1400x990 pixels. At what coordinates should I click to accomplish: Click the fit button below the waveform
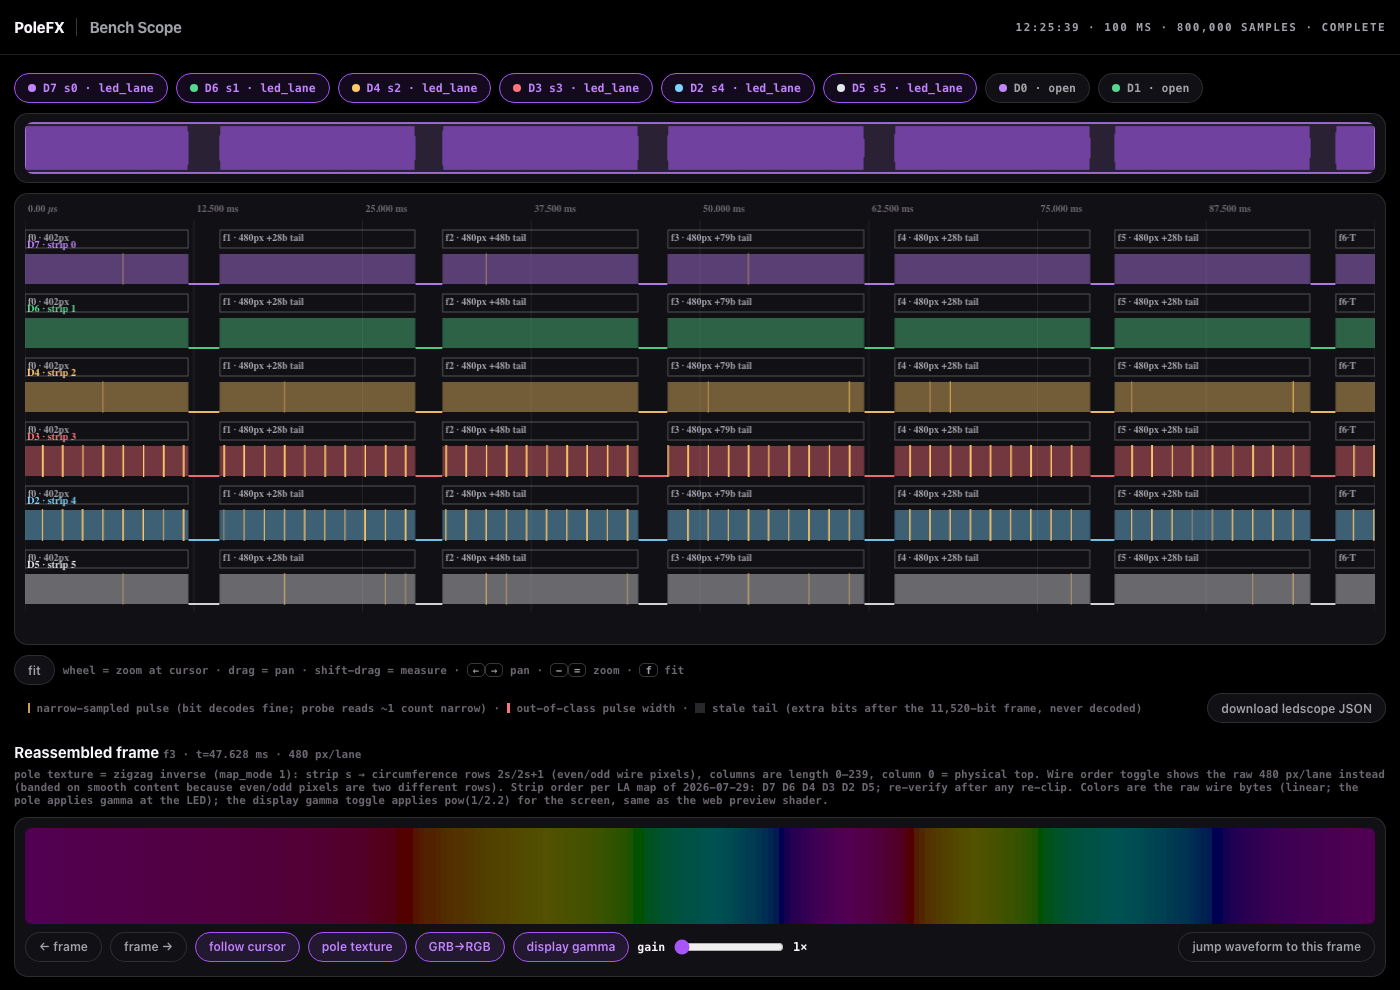(x=34, y=670)
